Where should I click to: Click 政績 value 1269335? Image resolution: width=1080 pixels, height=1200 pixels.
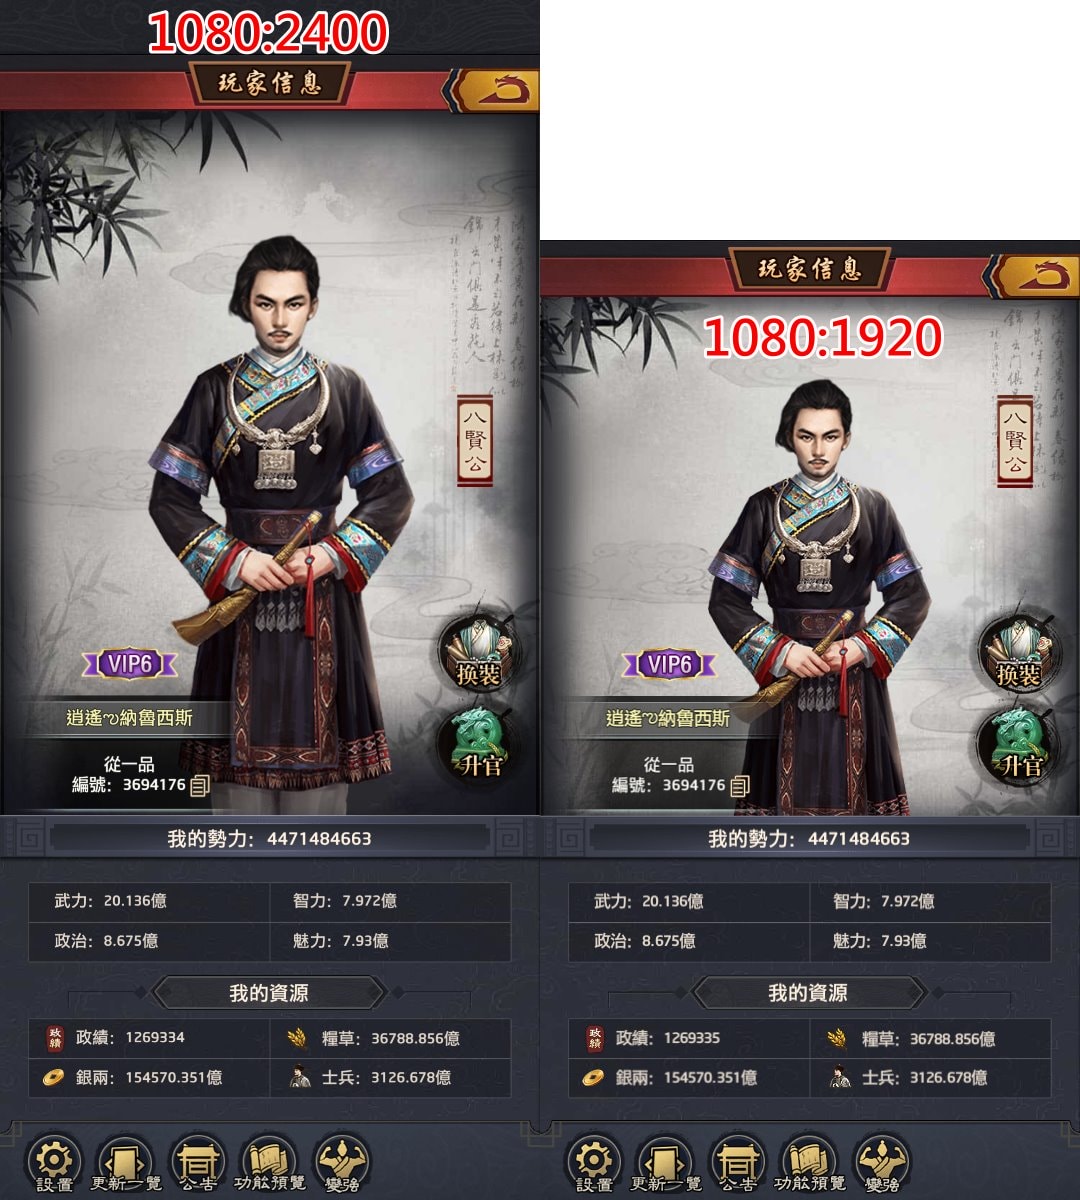tap(693, 1038)
